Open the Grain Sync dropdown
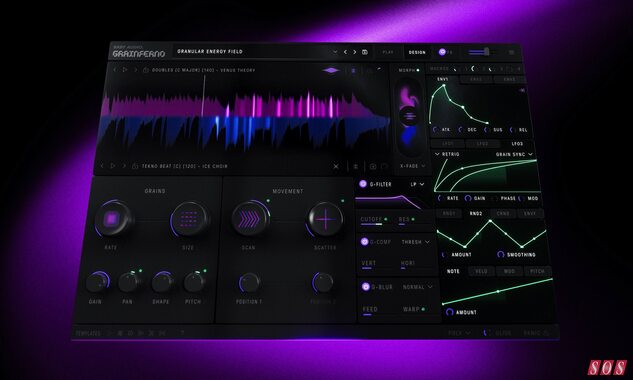 pos(514,154)
